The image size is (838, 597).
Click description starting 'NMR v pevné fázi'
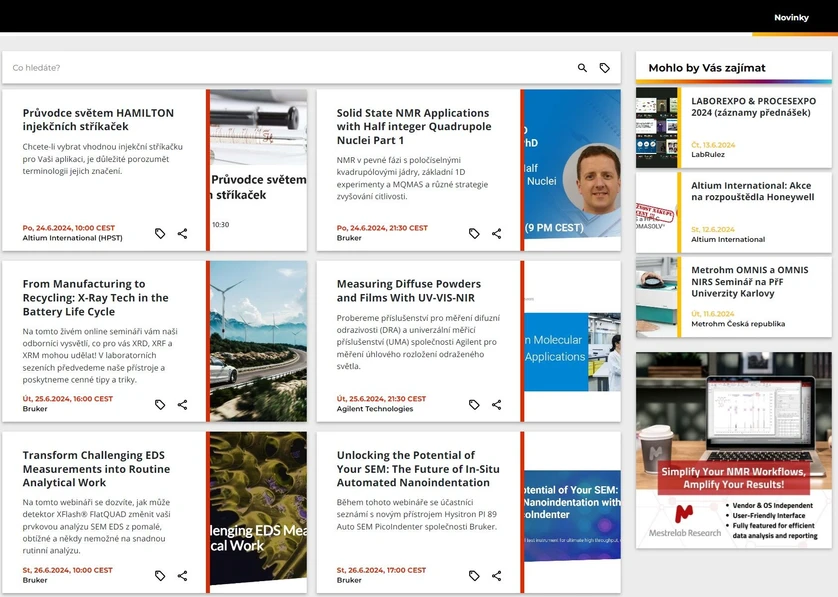click(x=412, y=178)
